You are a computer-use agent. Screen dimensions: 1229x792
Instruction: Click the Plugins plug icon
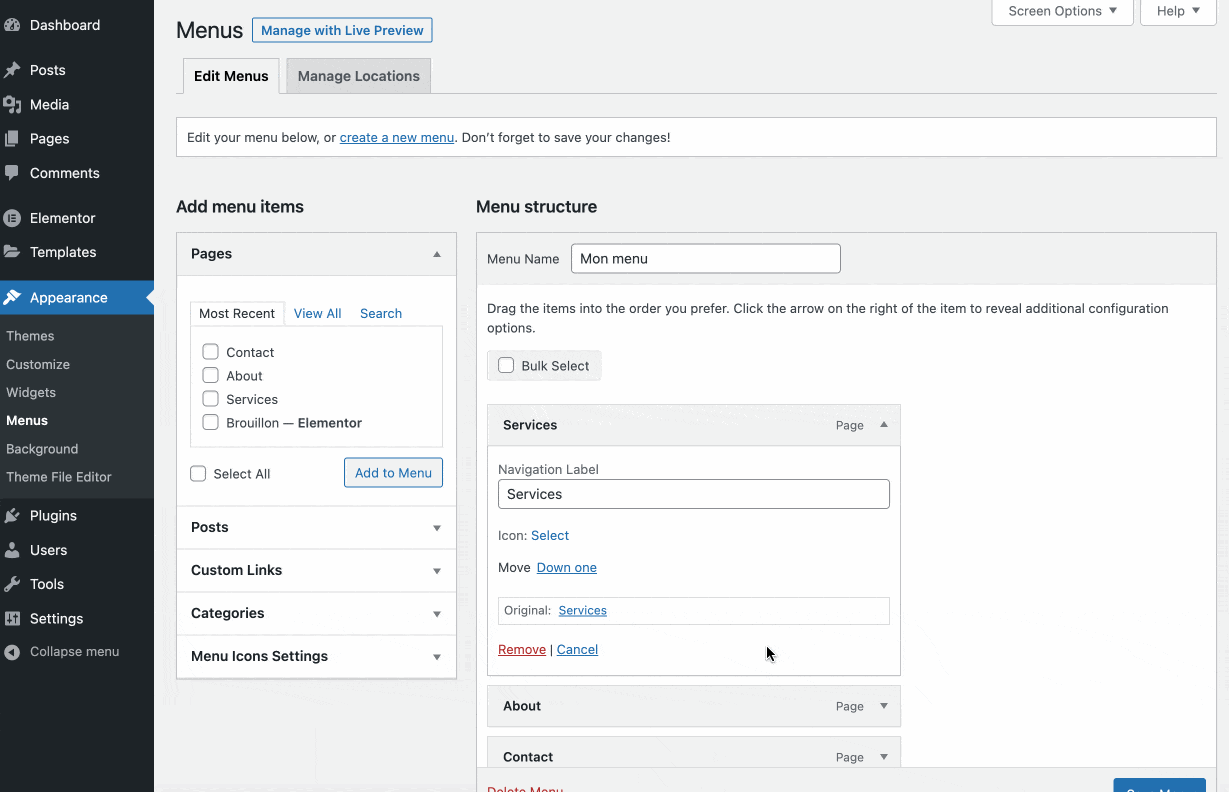tap(12, 516)
